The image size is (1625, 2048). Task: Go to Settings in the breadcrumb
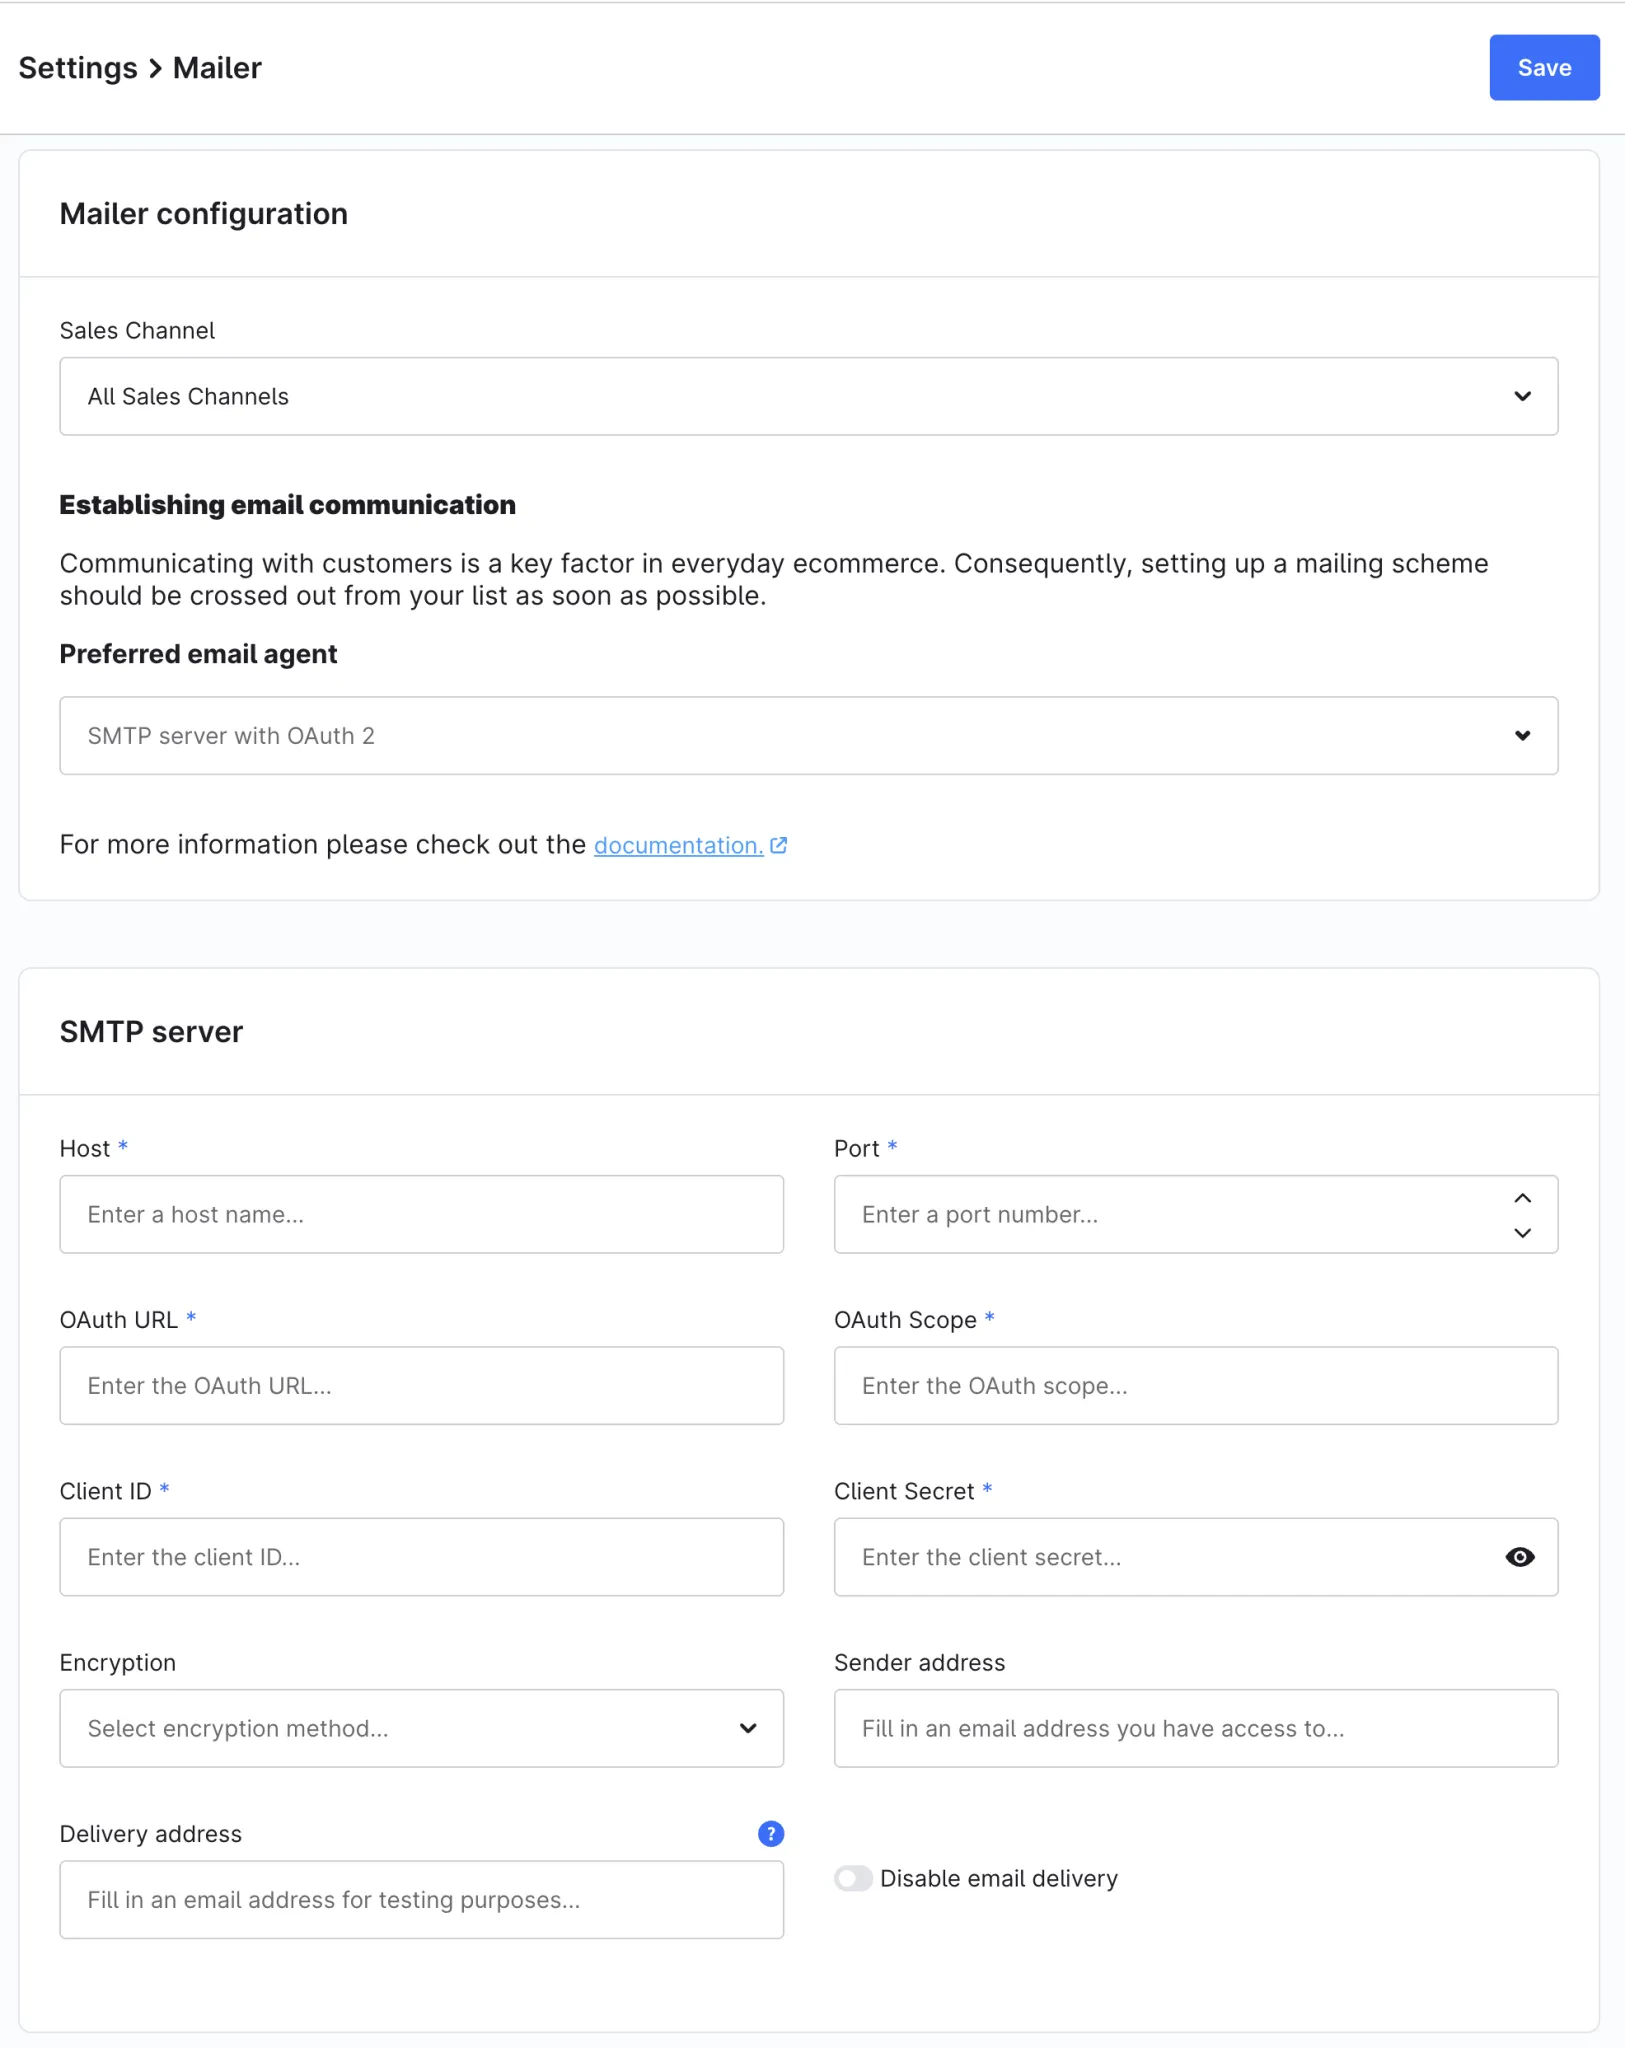[78, 68]
